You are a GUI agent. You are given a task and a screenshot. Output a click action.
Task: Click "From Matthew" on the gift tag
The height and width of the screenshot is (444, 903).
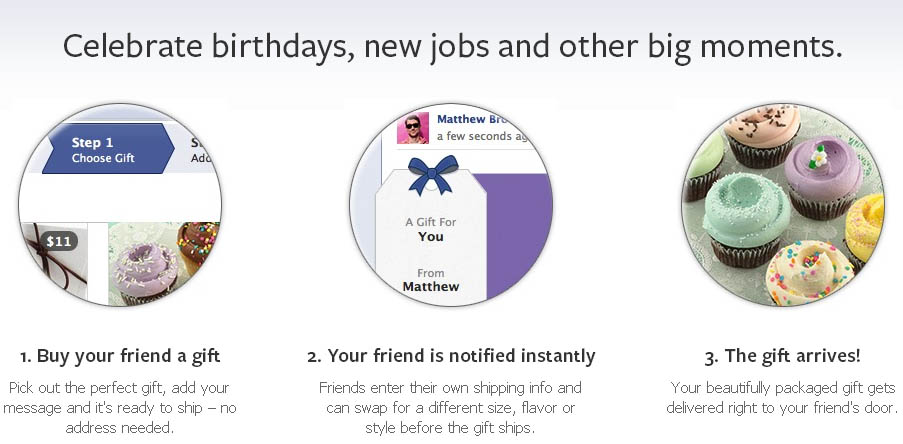[x=430, y=279]
